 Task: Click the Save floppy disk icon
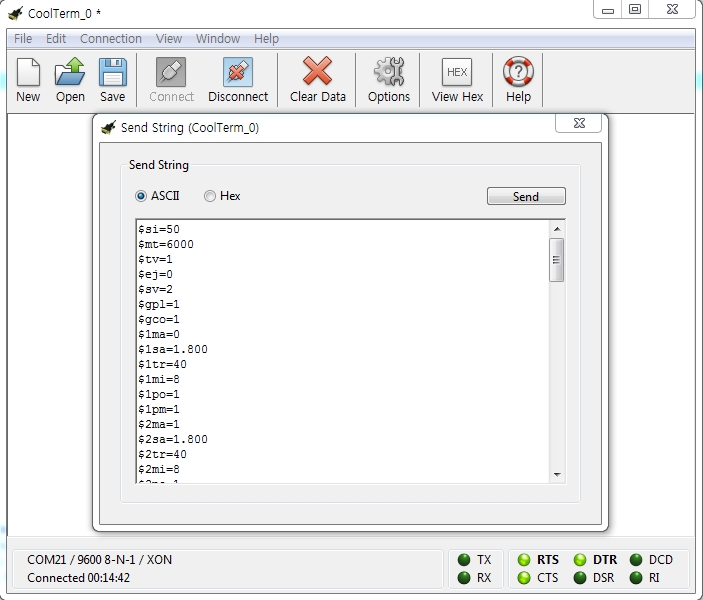click(x=112, y=73)
